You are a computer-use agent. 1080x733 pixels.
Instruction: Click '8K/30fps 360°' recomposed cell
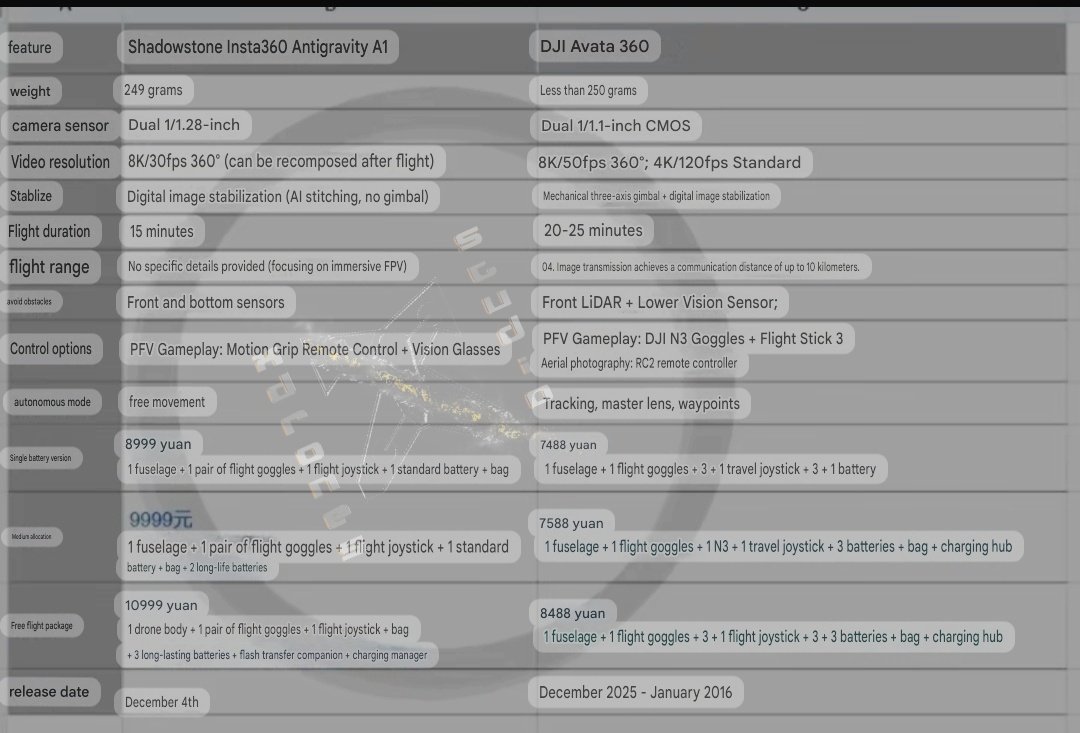281,161
